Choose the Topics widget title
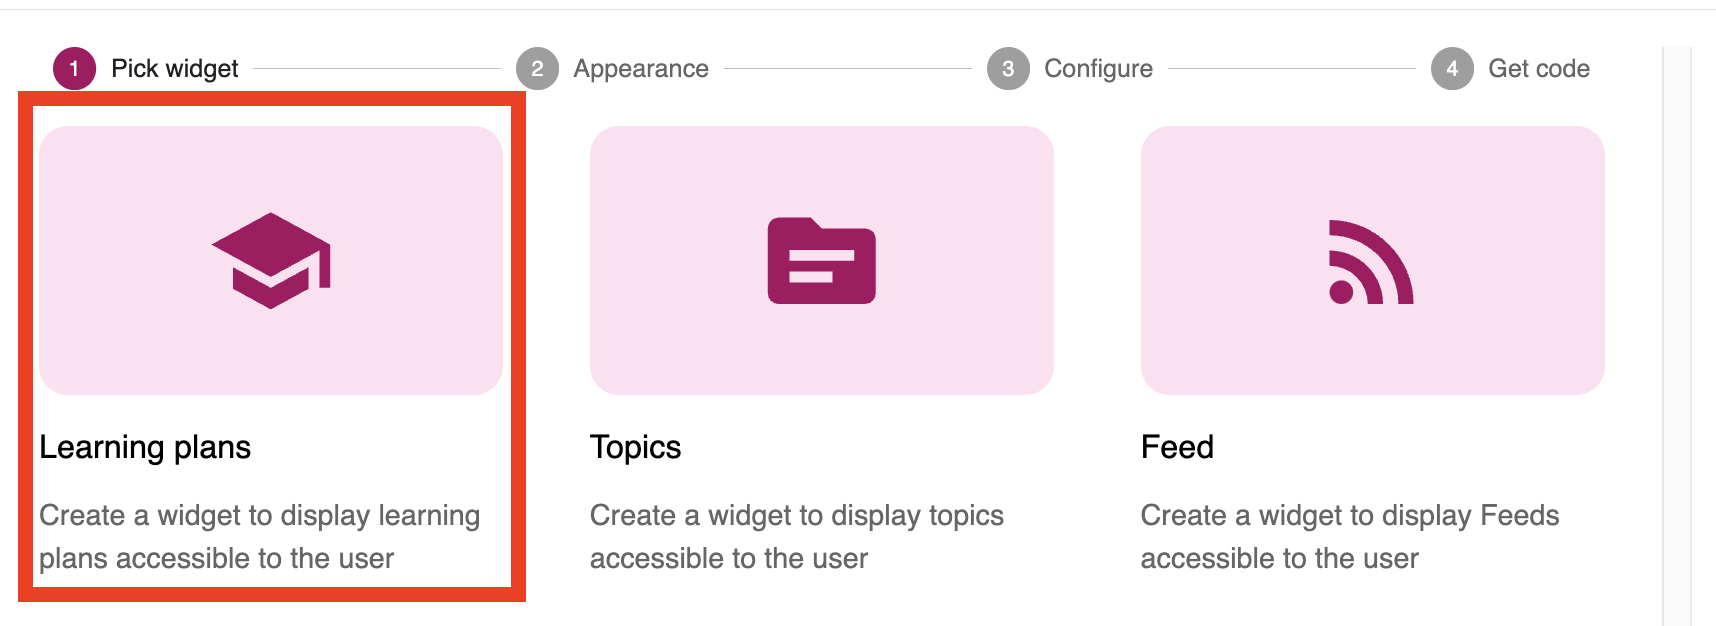Screen dimensions: 1716x626 [x=635, y=447]
